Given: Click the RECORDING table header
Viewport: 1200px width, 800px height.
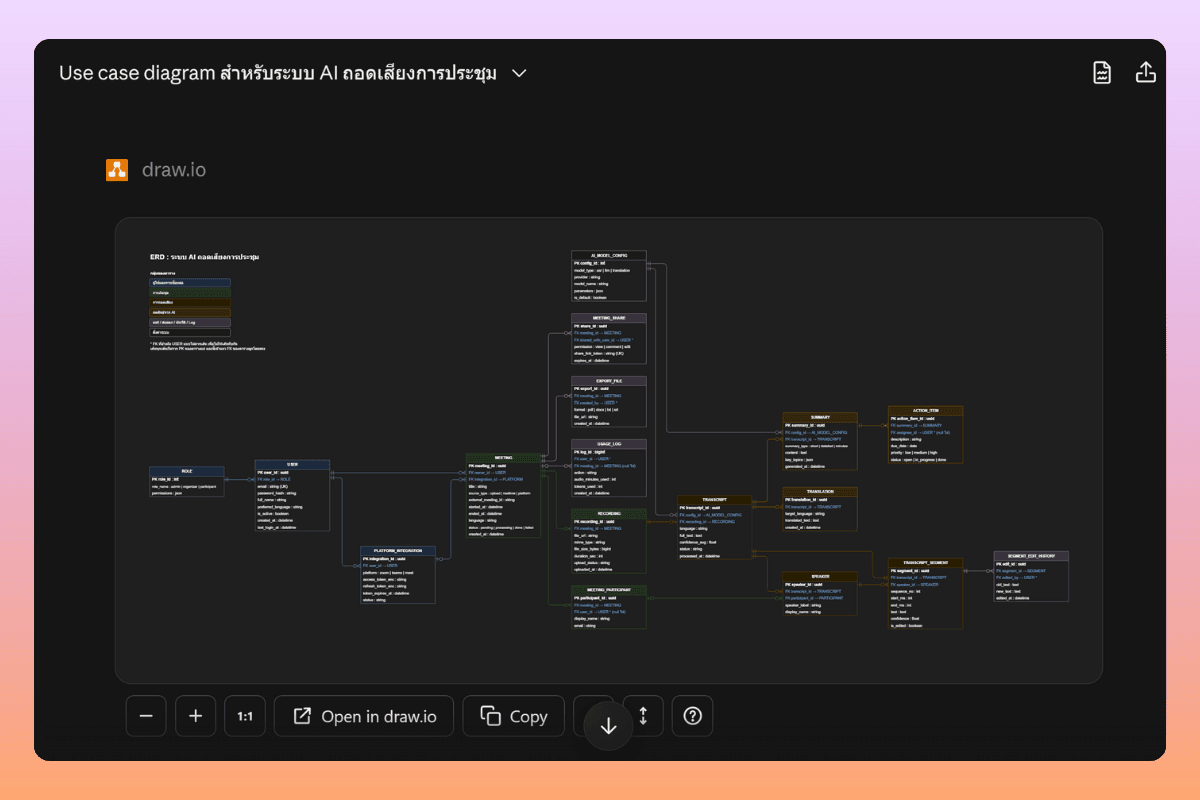Looking at the screenshot, I should tap(609, 514).
